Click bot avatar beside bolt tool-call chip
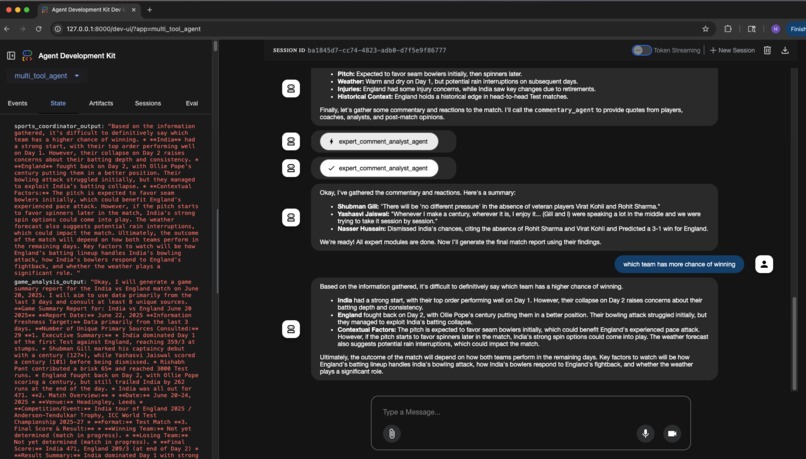 click(291, 141)
